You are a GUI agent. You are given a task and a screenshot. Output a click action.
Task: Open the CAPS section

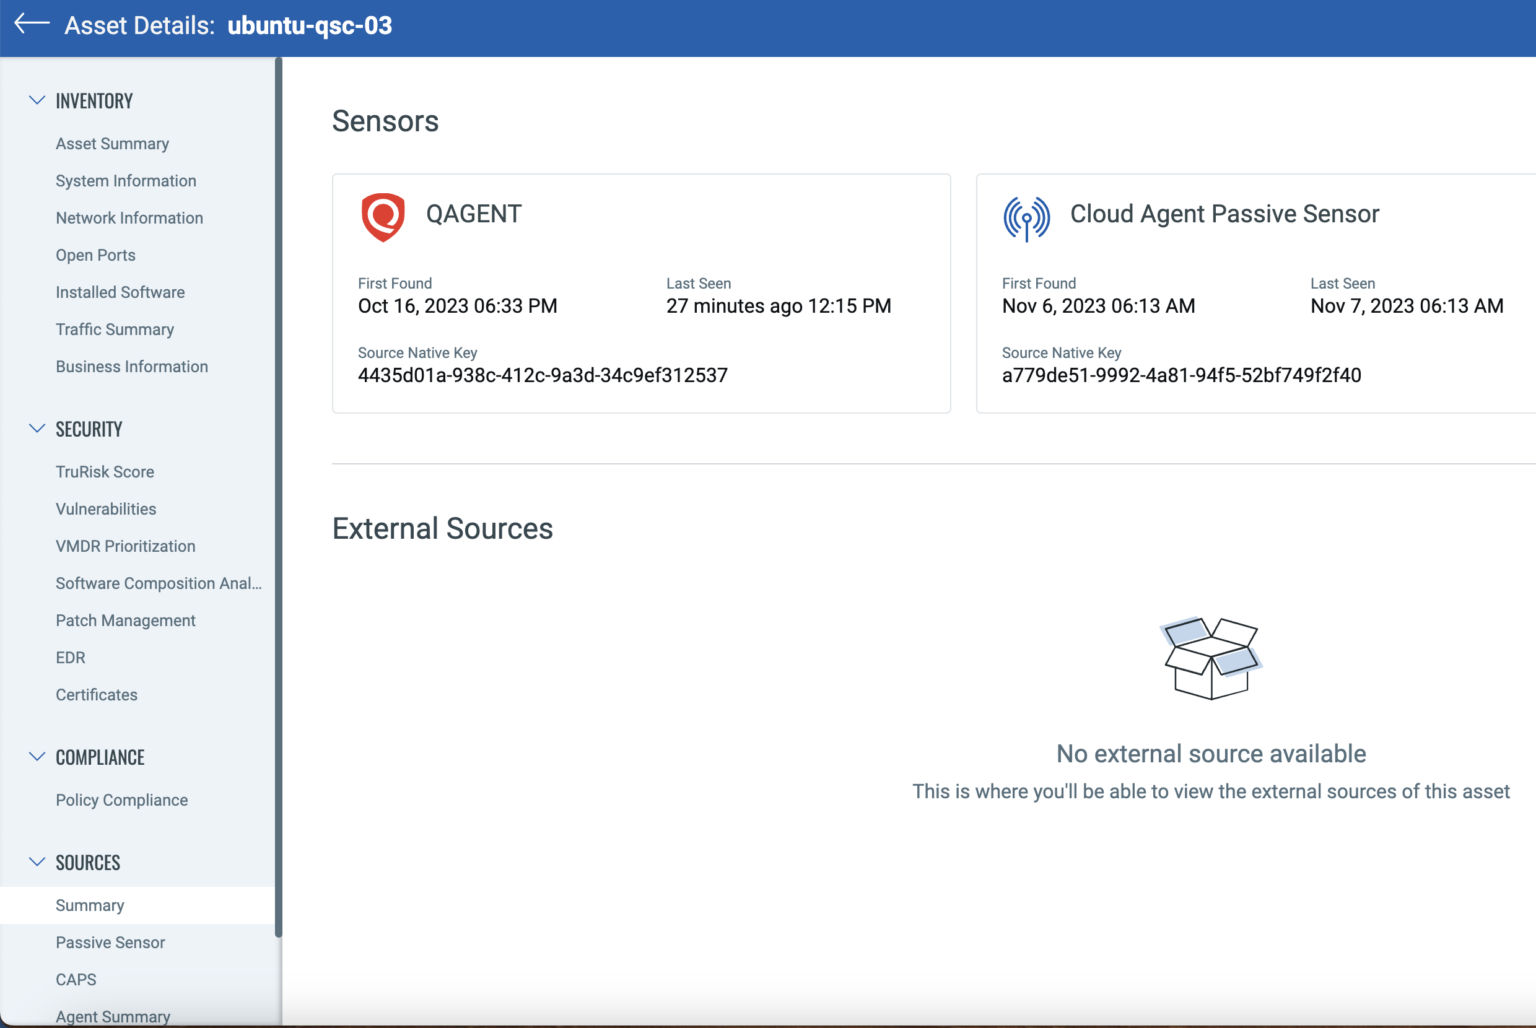click(x=75, y=979)
